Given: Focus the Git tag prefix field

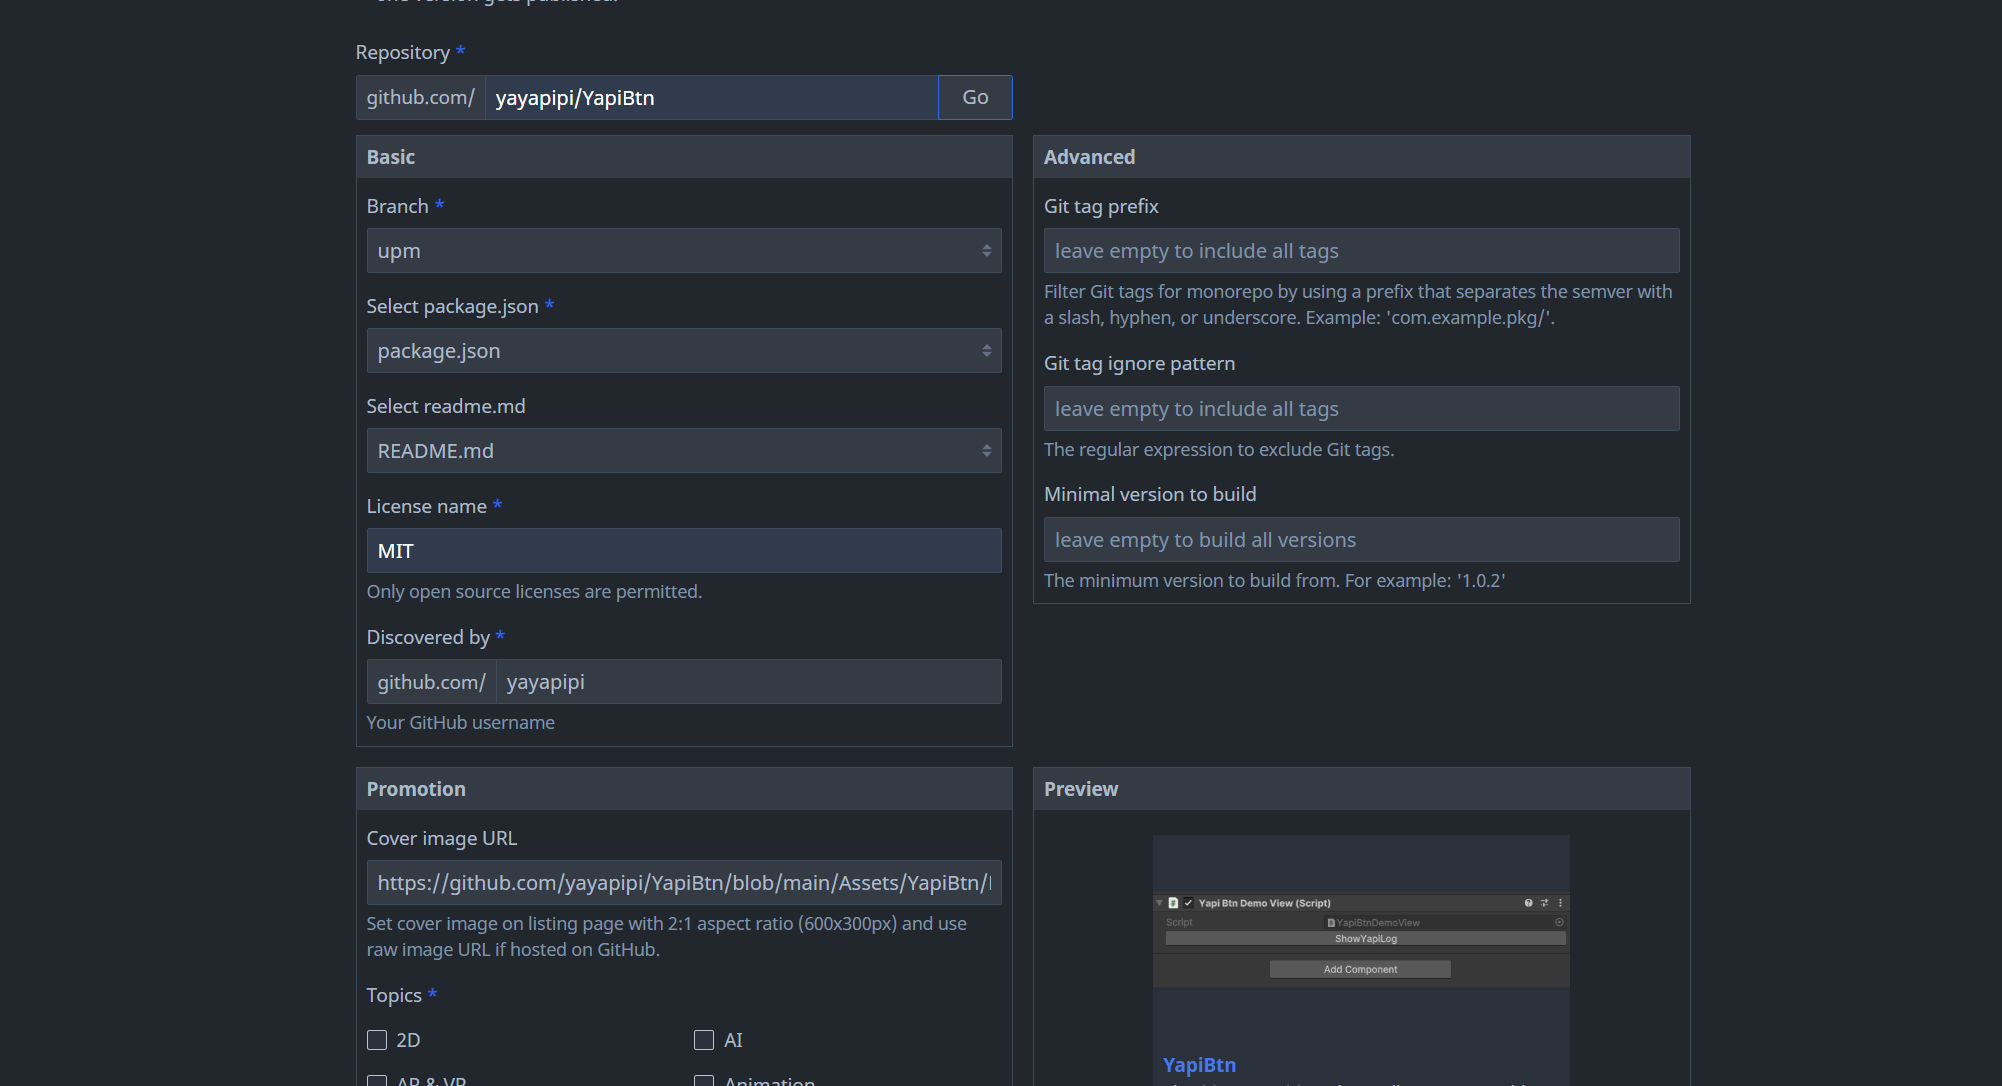Looking at the screenshot, I should (x=1360, y=251).
